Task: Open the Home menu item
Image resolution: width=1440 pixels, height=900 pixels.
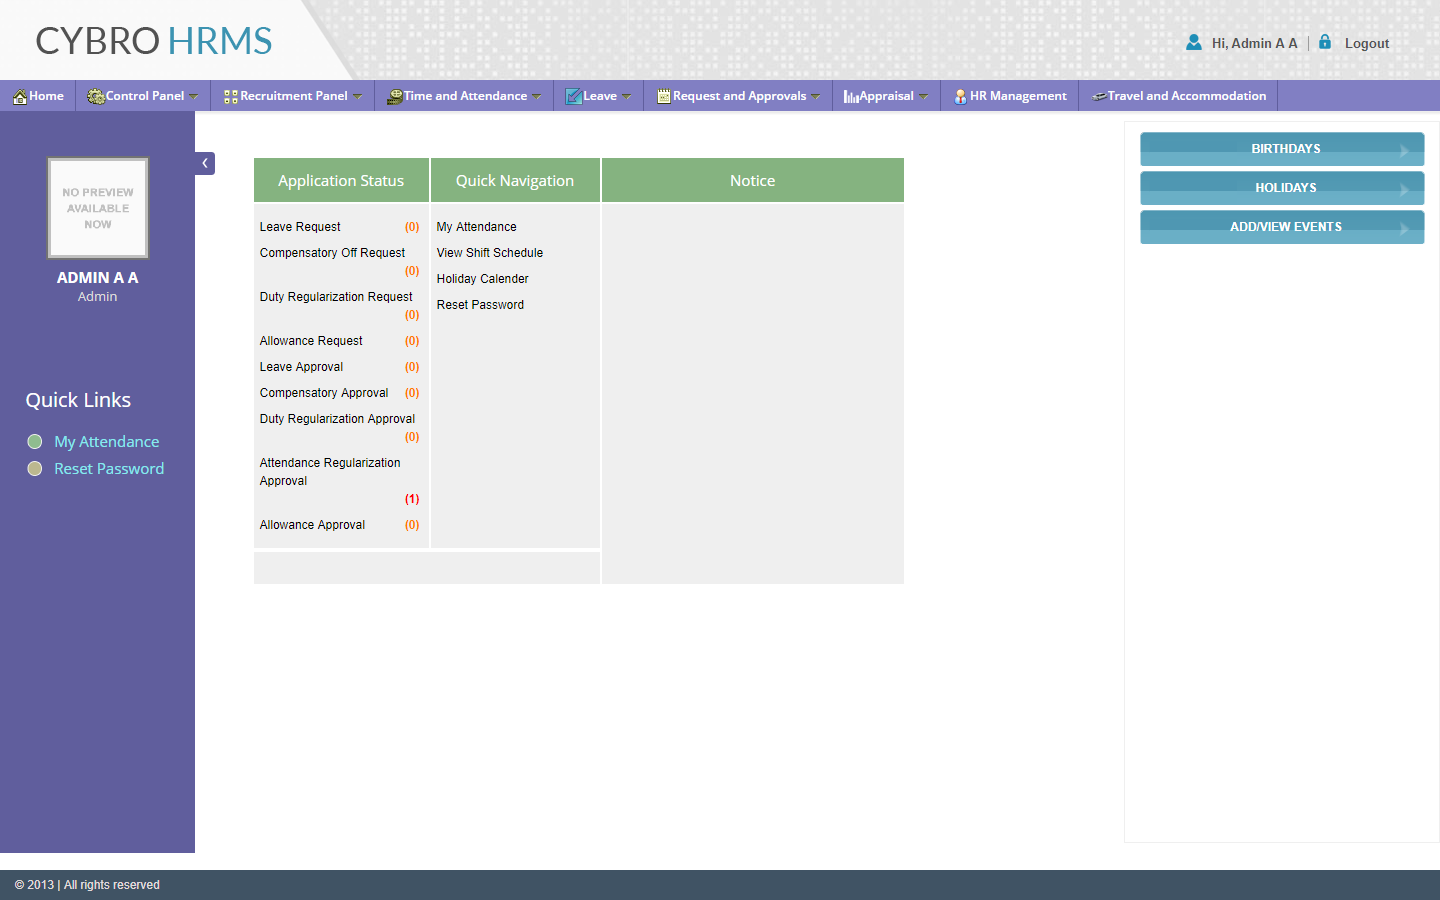Action: [x=38, y=96]
